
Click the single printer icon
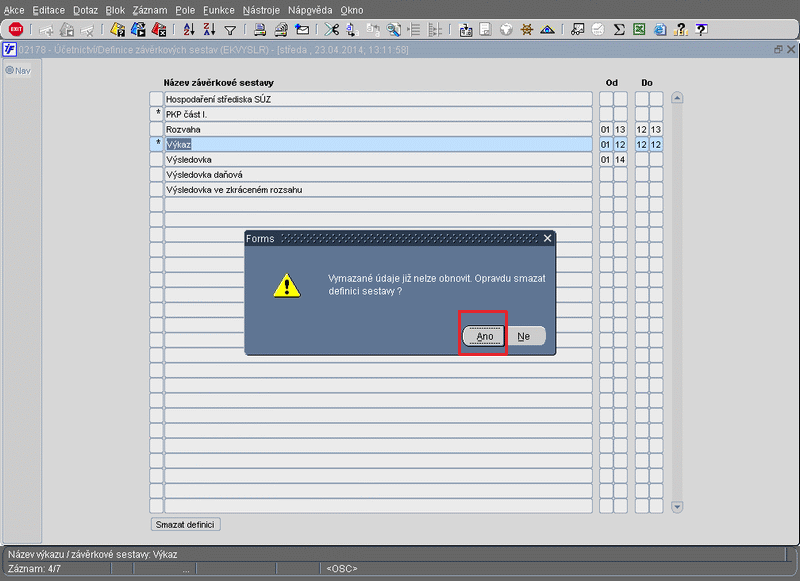point(260,30)
